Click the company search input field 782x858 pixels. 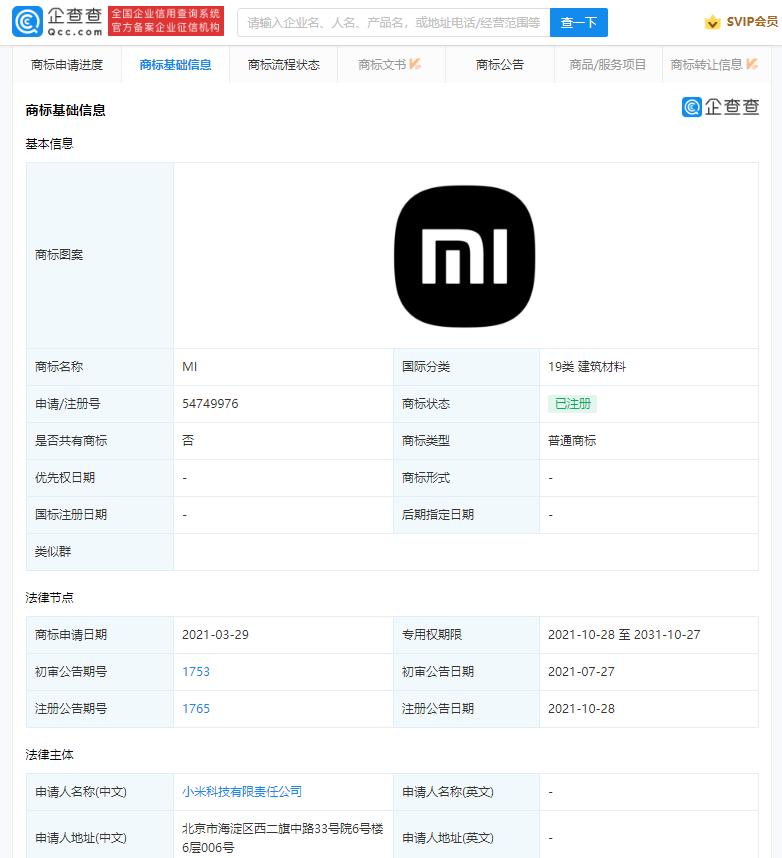[393, 22]
